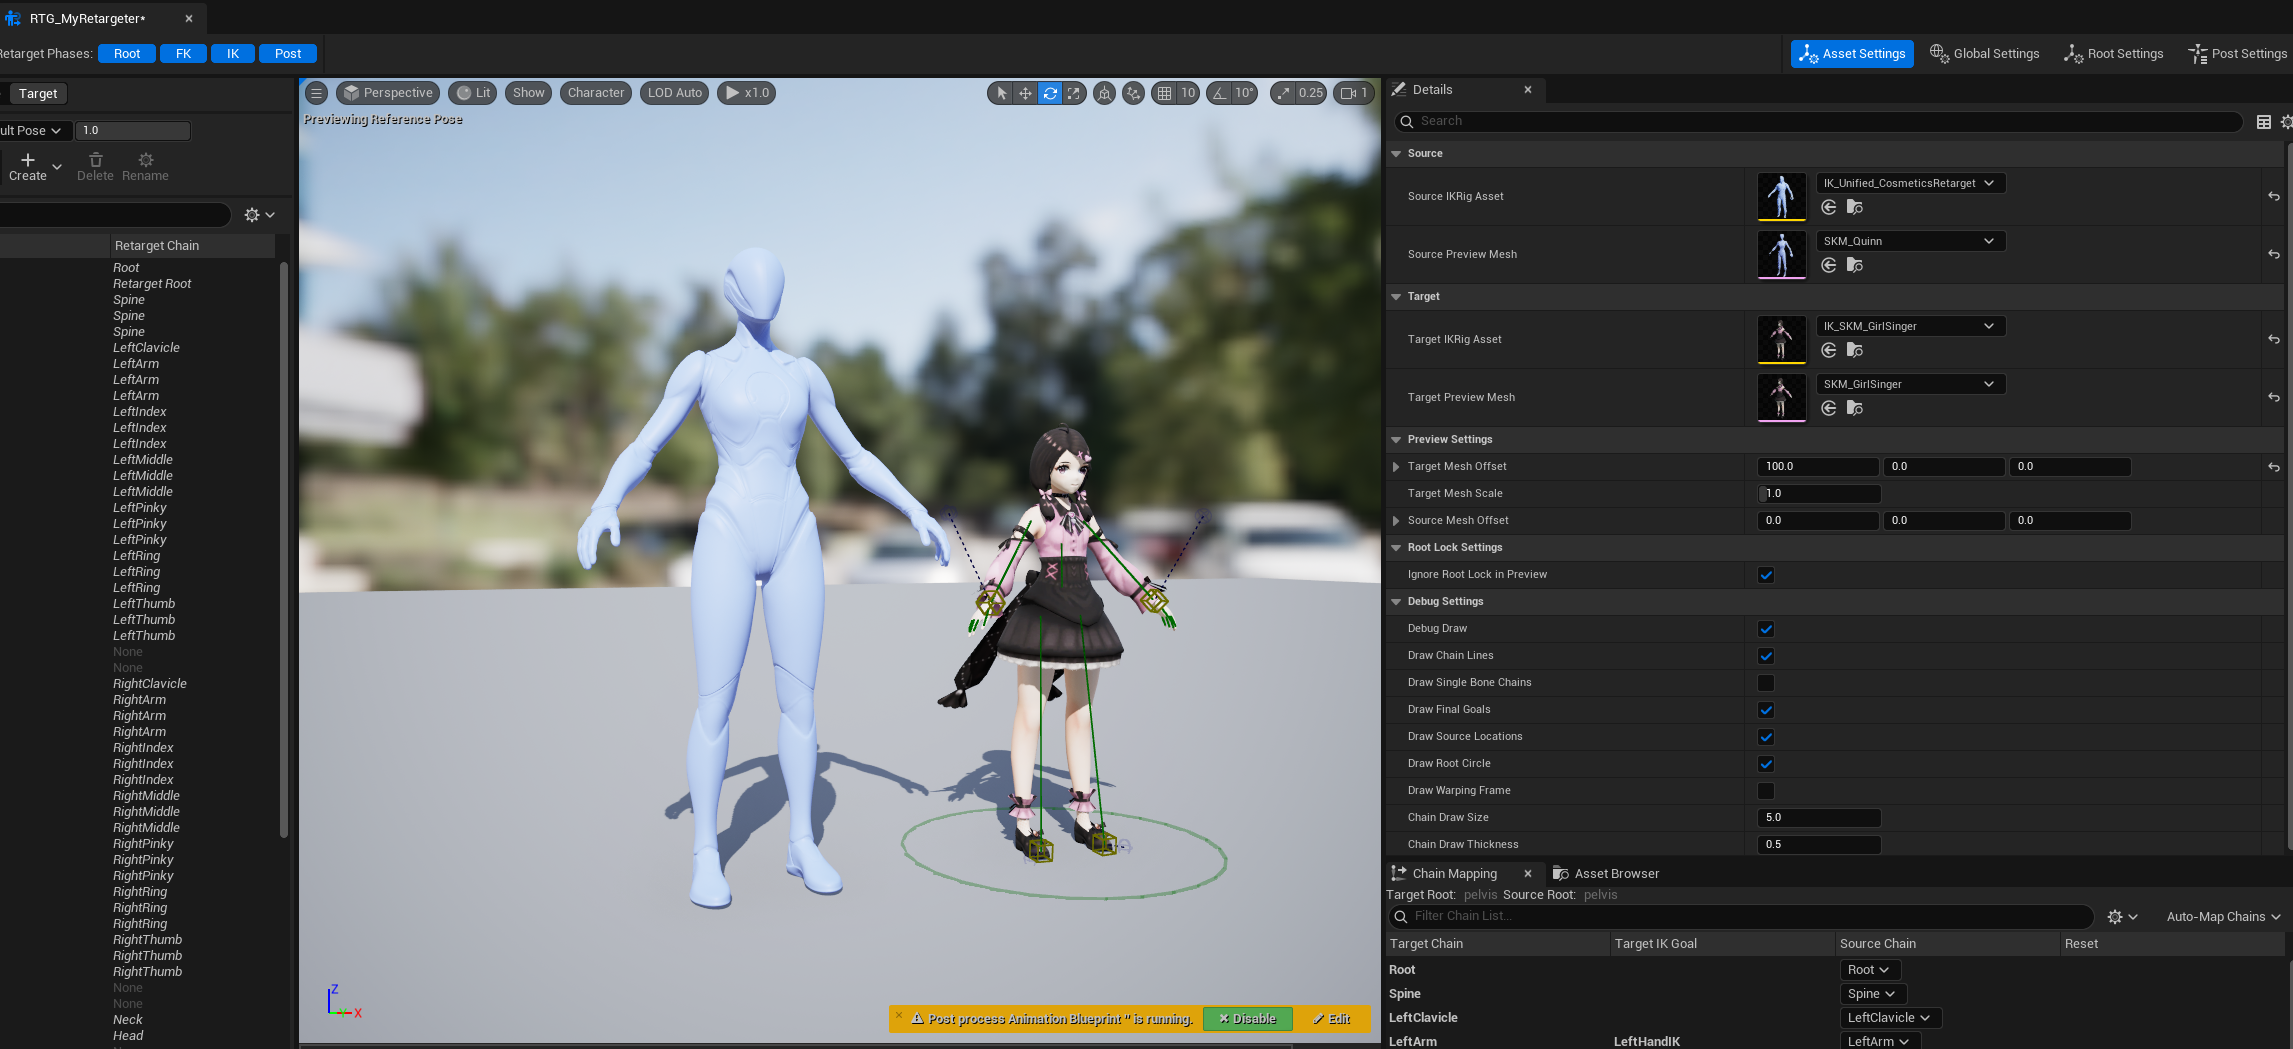Switch to the scale gizmo tool
The height and width of the screenshot is (1049, 2293).
1073,93
